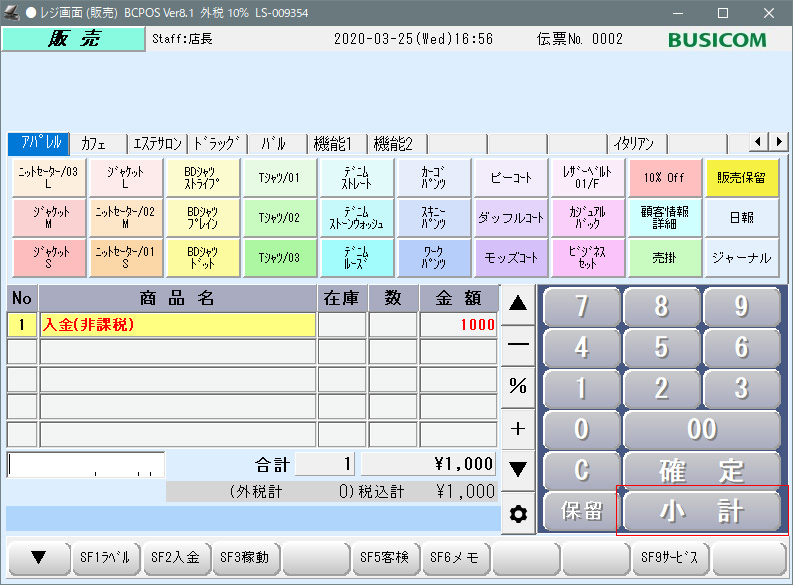Click the down triangle beside the total
Screen dimensions: 793x585
(517, 468)
